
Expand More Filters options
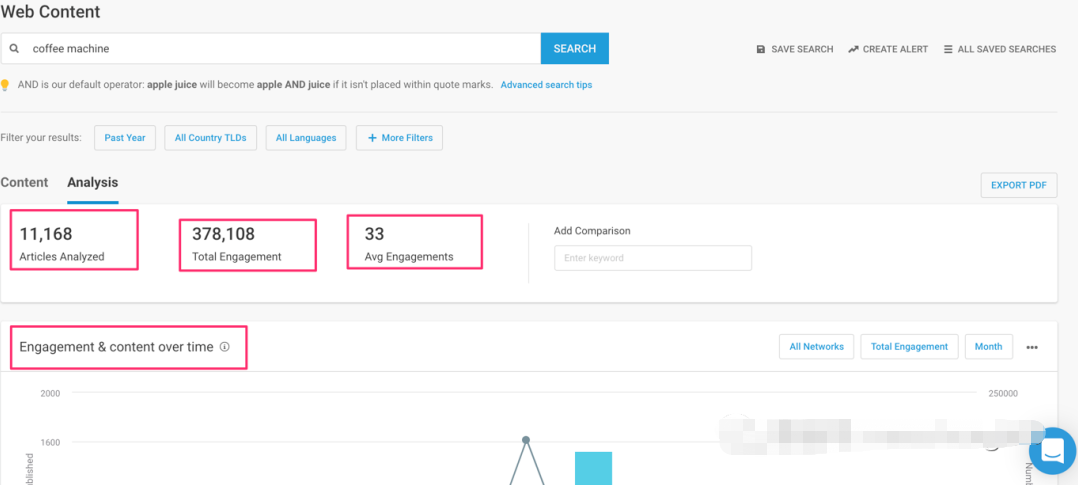(399, 138)
